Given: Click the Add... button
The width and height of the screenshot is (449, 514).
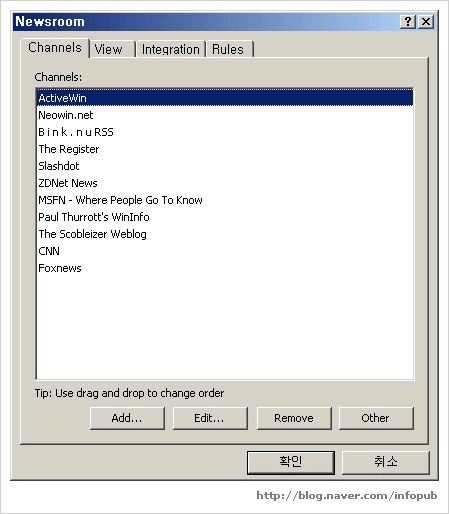Looking at the screenshot, I should pos(127,418).
